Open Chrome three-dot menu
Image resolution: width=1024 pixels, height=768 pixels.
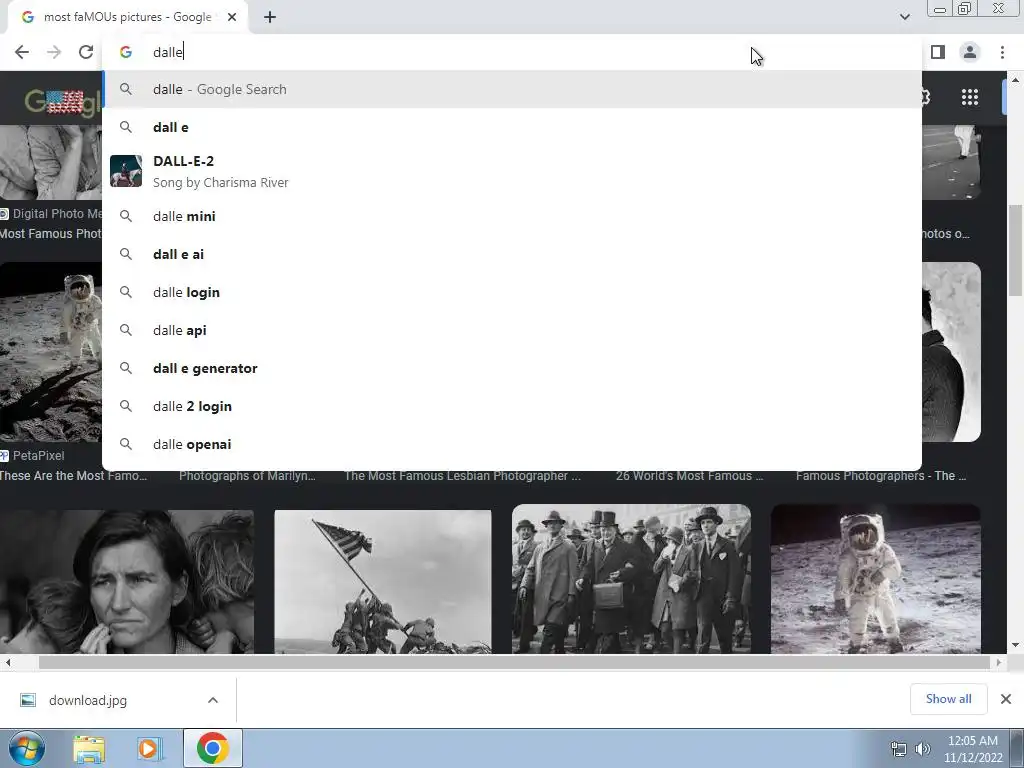(x=1002, y=52)
